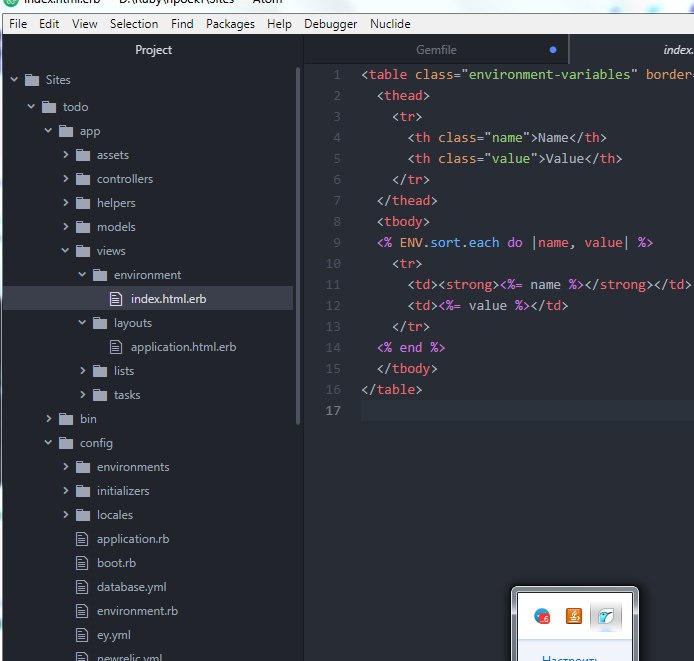Expand the locales folder chevron
694x661 pixels.
66,514
